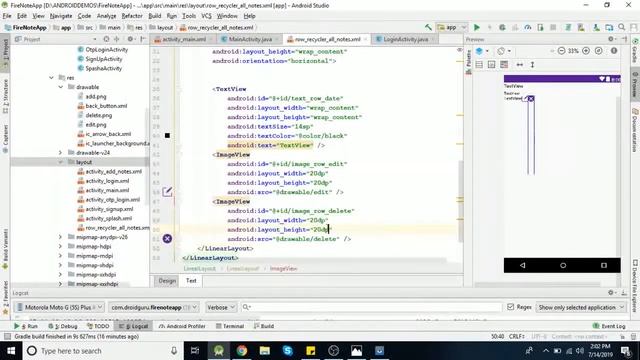Click zoom to fit in Preview
This screenshot has height=360, width=640.
[x=598, y=51]
